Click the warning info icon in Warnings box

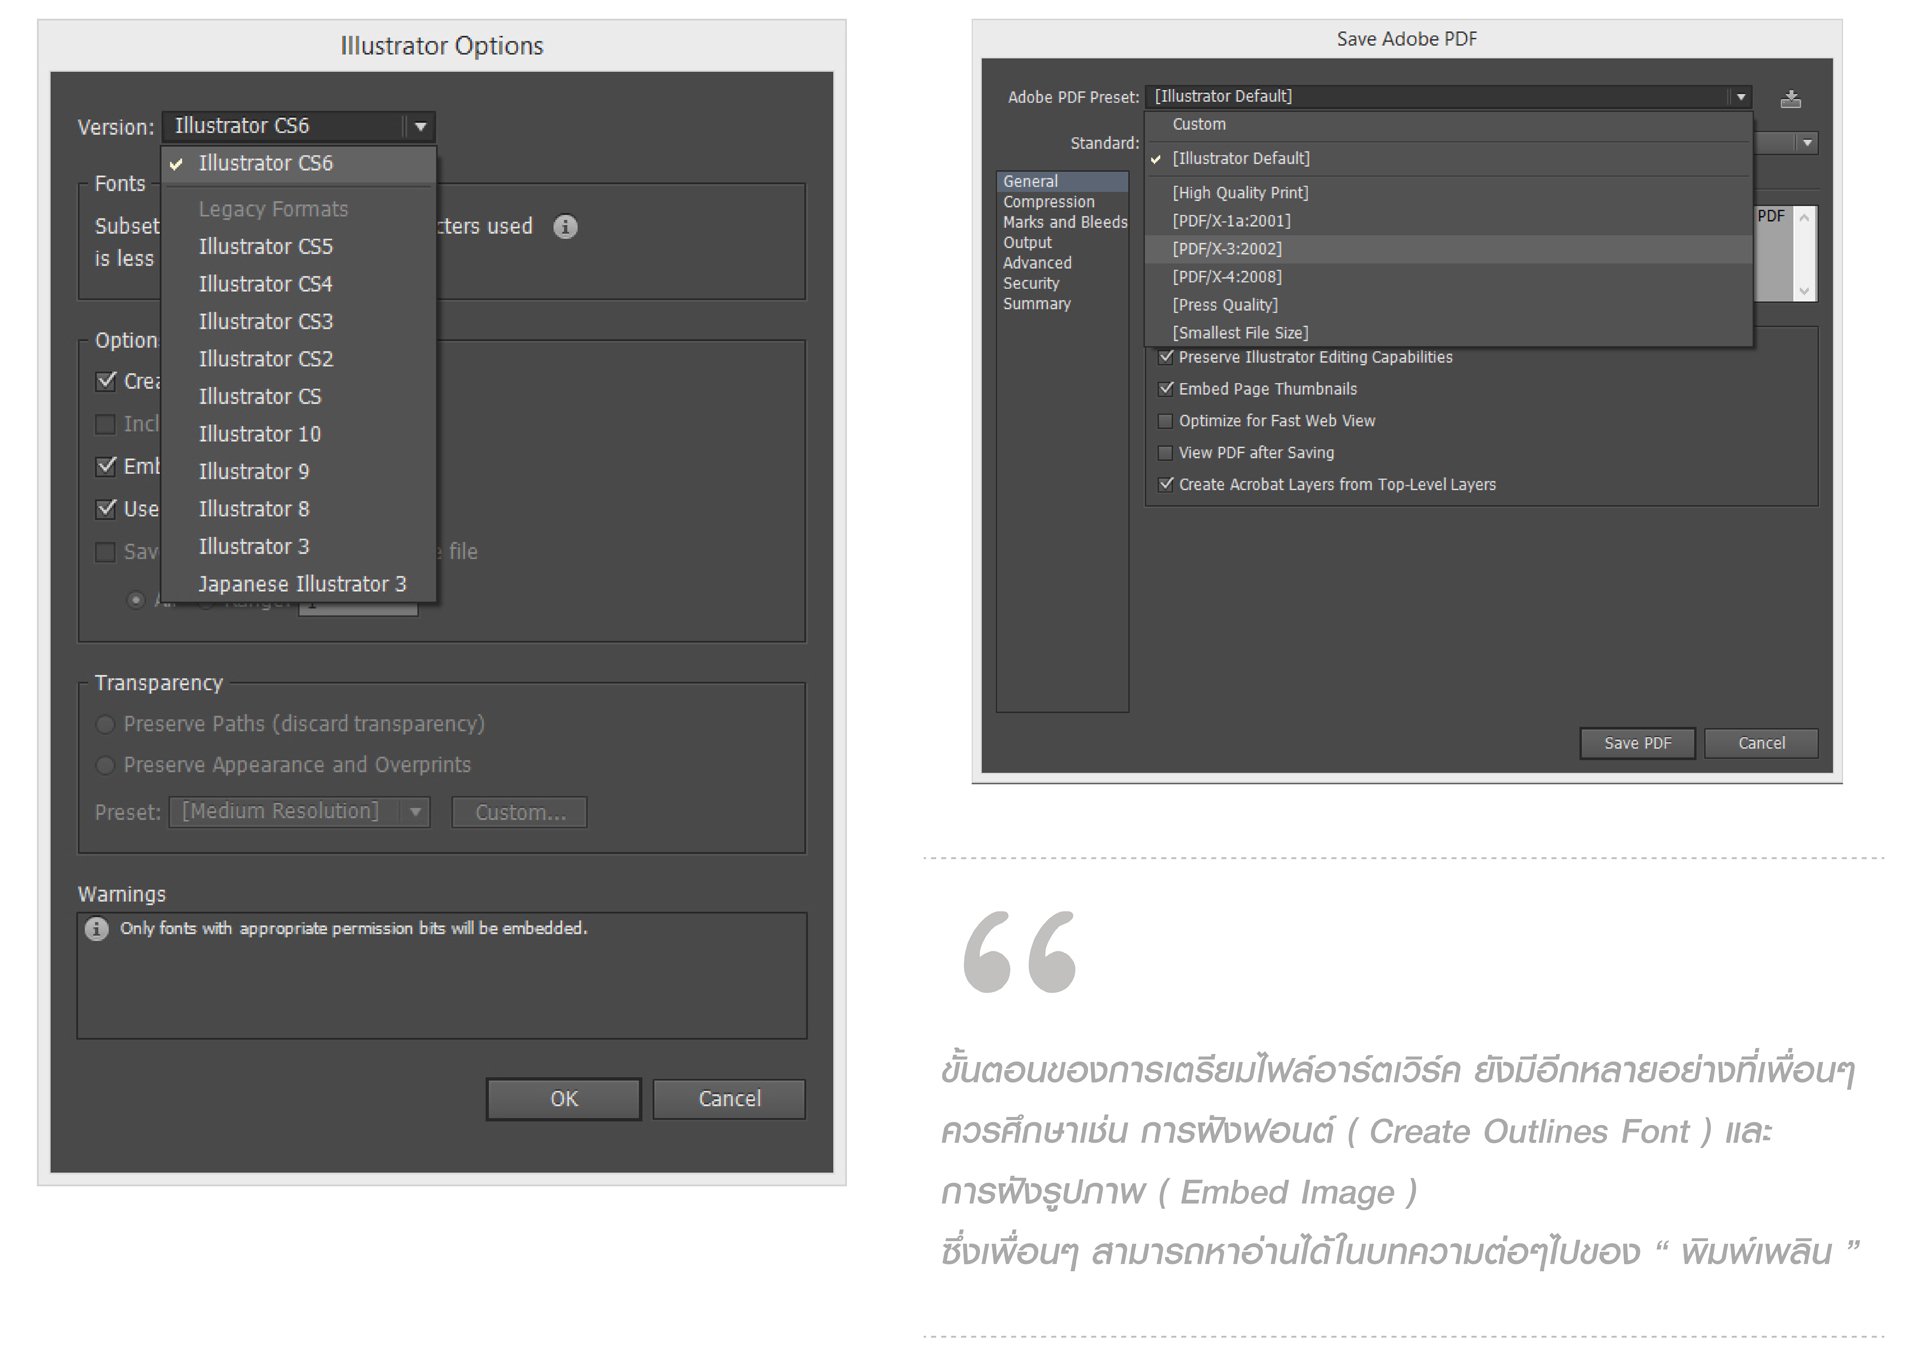(x=96, y=929)
